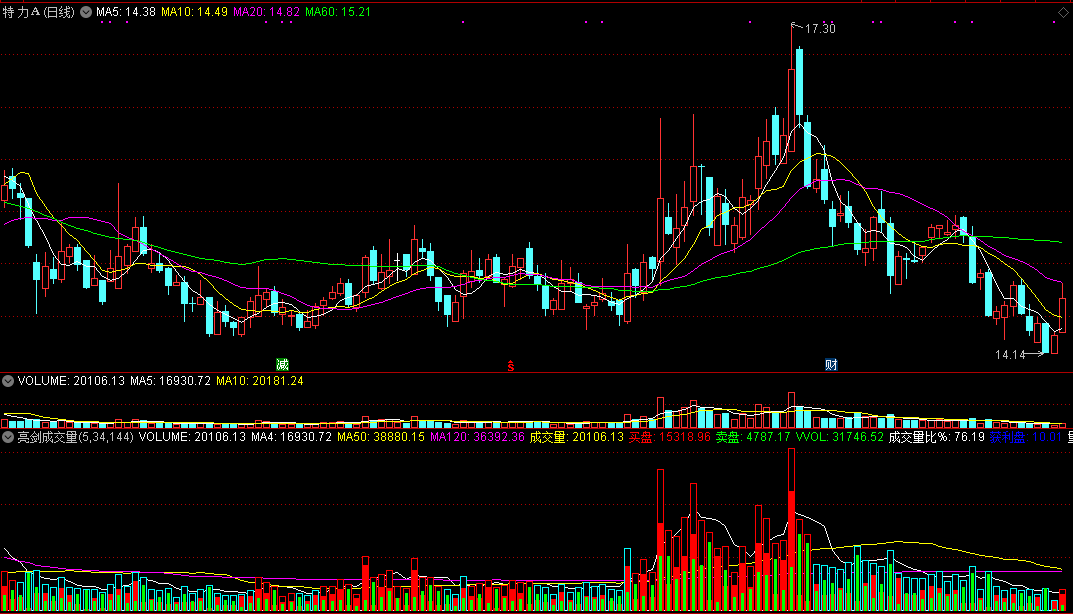Open the blue 财 financial report marker
The image size is (1073, 614).
coord(831,365)
